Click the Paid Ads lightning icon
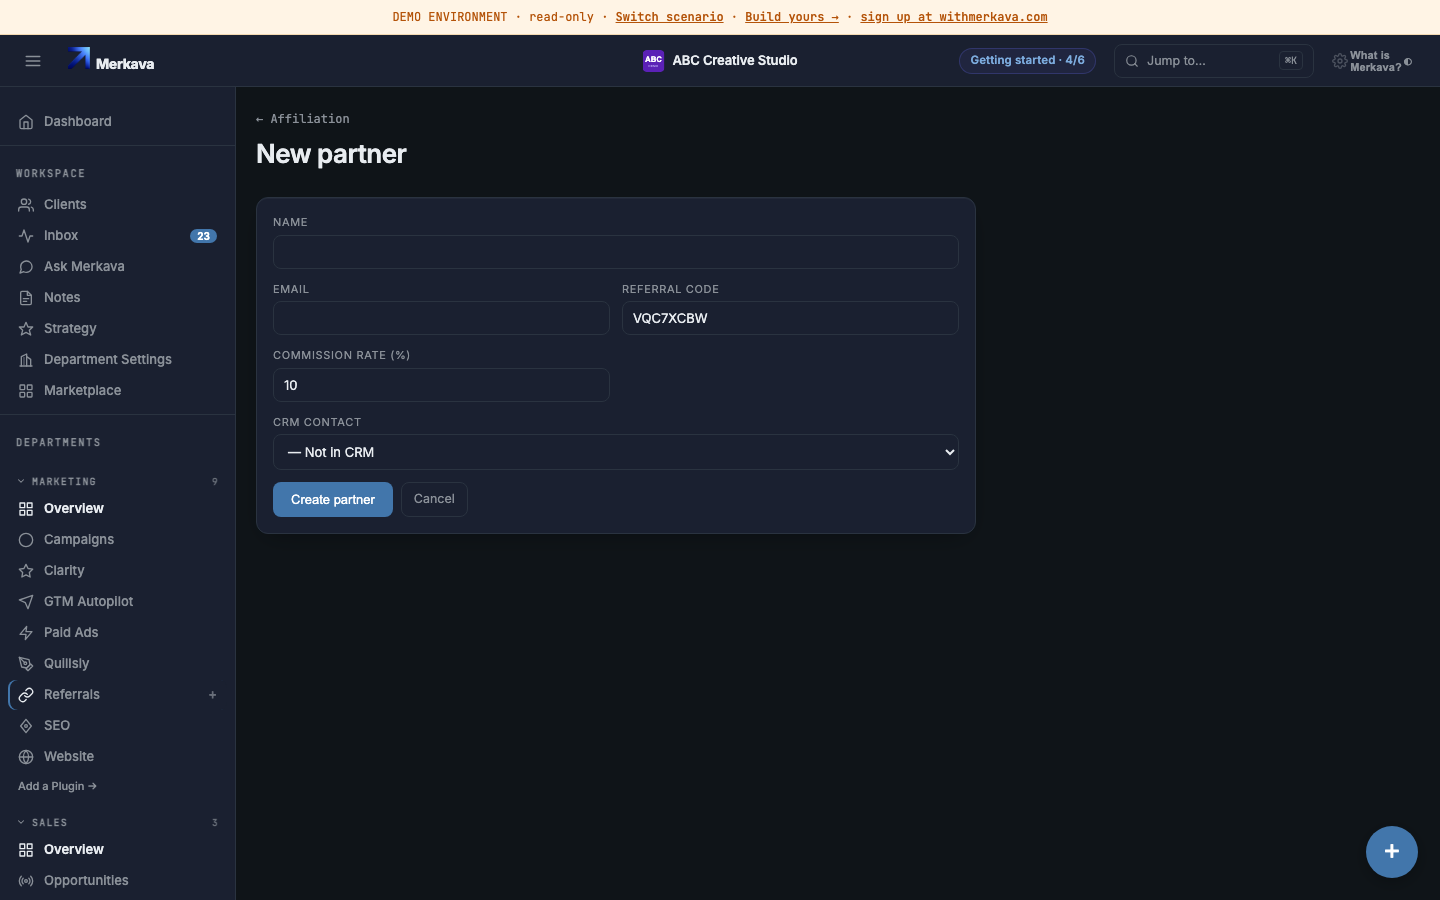This screenshot has height=900, width=1440. click(26, 633)
